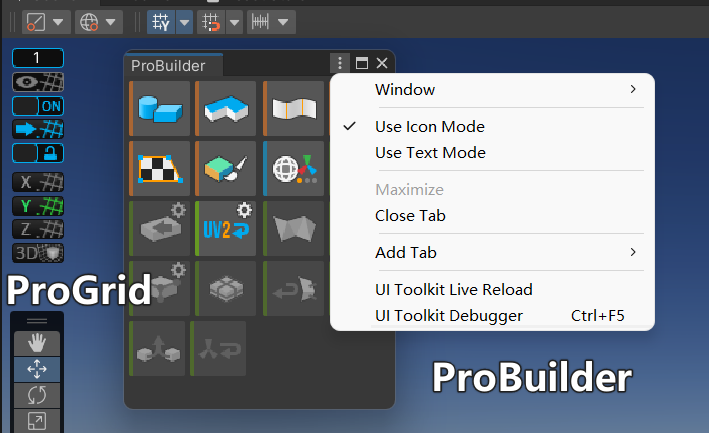Open the New Poly Shape tool
Viewport: 709px width, 433px height.
point(226,108)
